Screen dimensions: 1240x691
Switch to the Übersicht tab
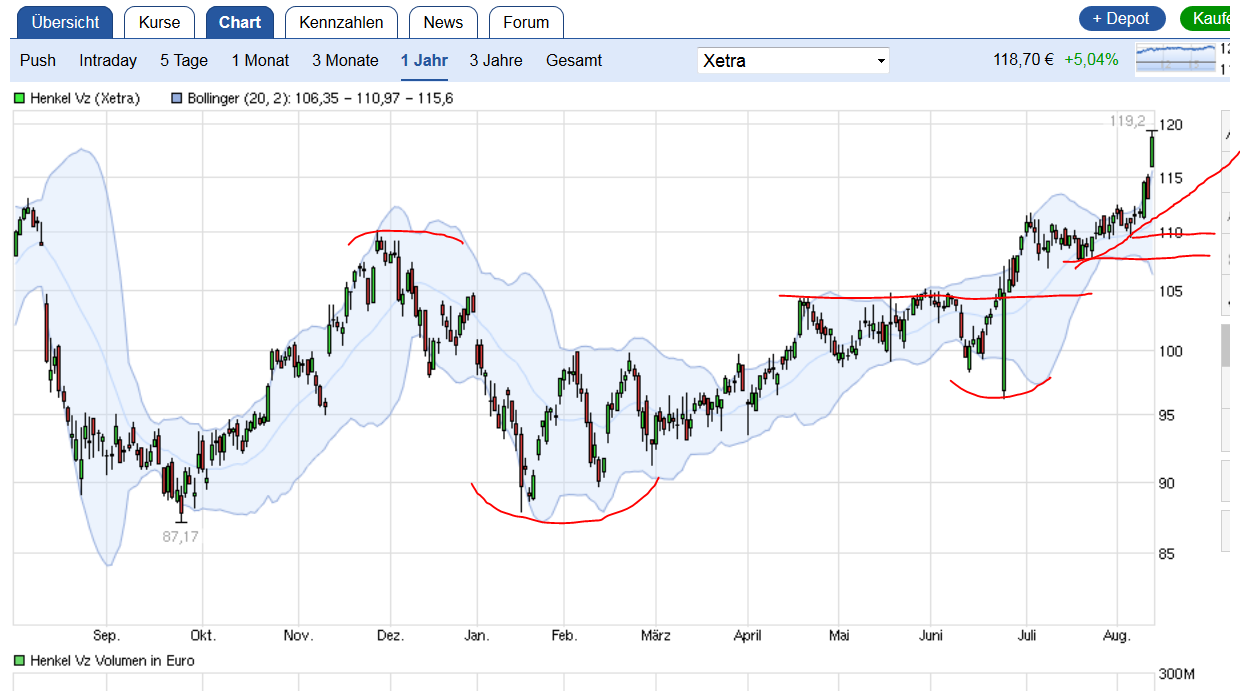(64, 22)
